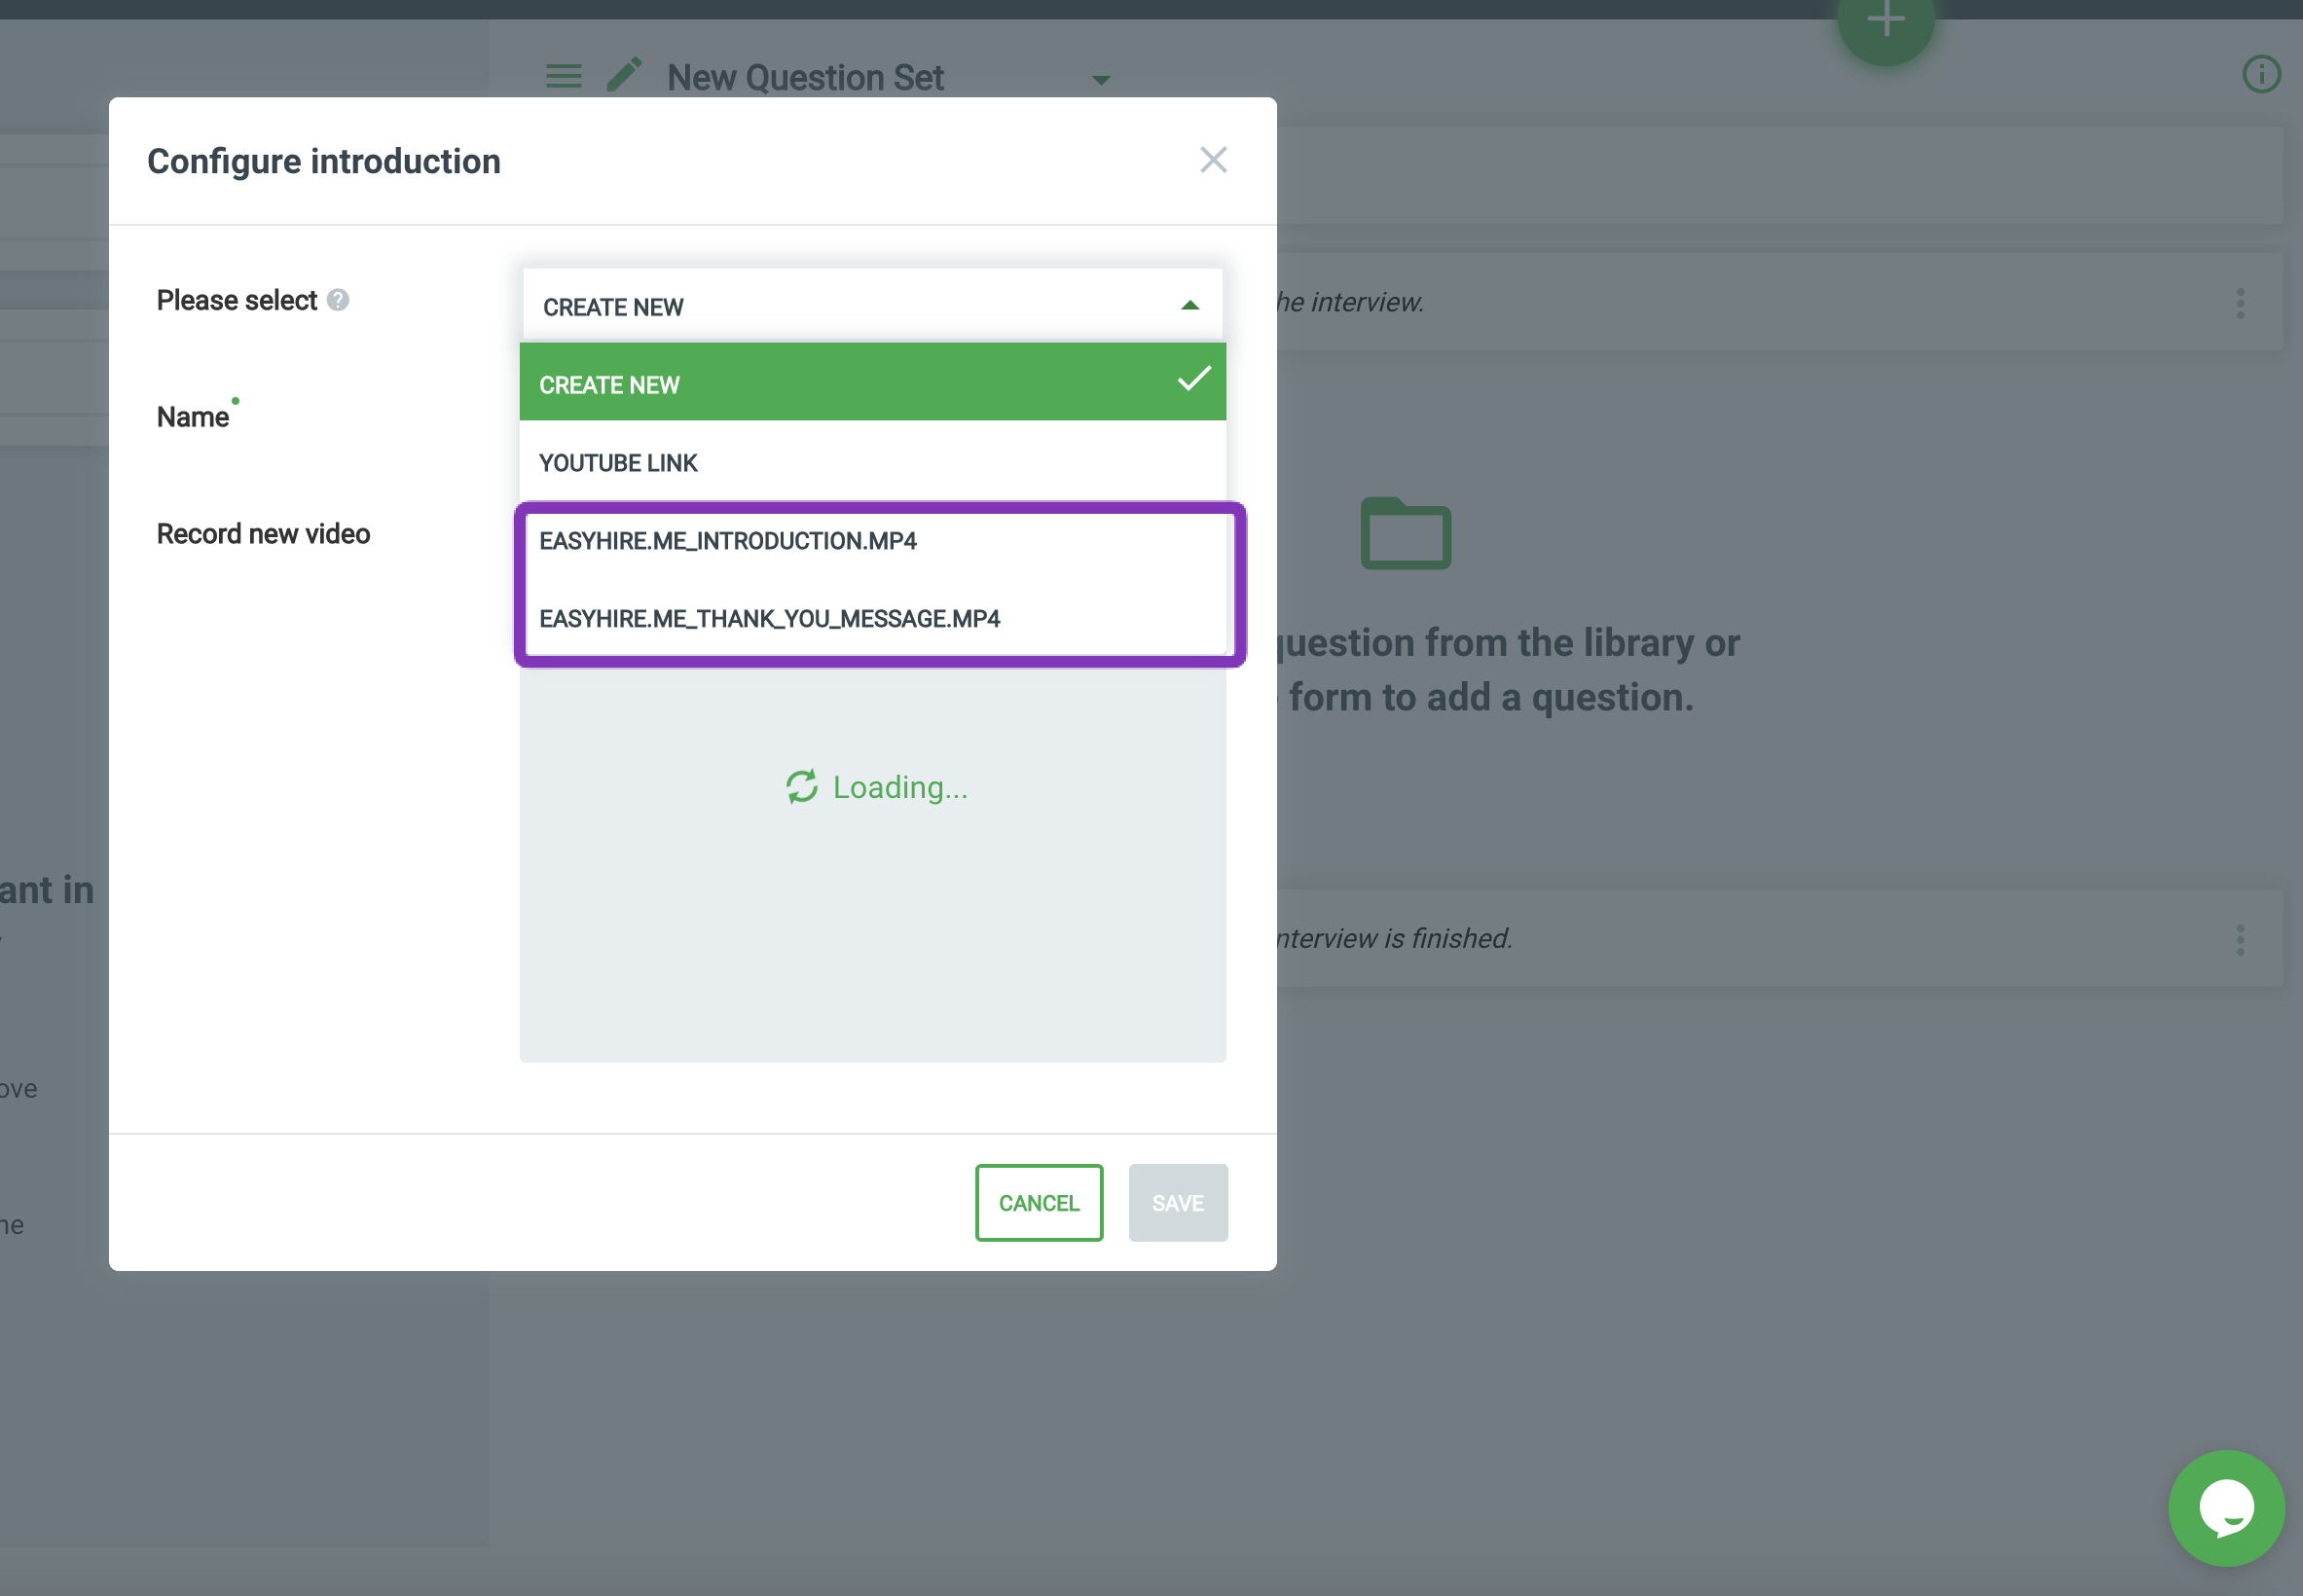This screenshot has height=1596, width=2303.
Task: Click the green plus add button
Action: [x=1885, y=22]
